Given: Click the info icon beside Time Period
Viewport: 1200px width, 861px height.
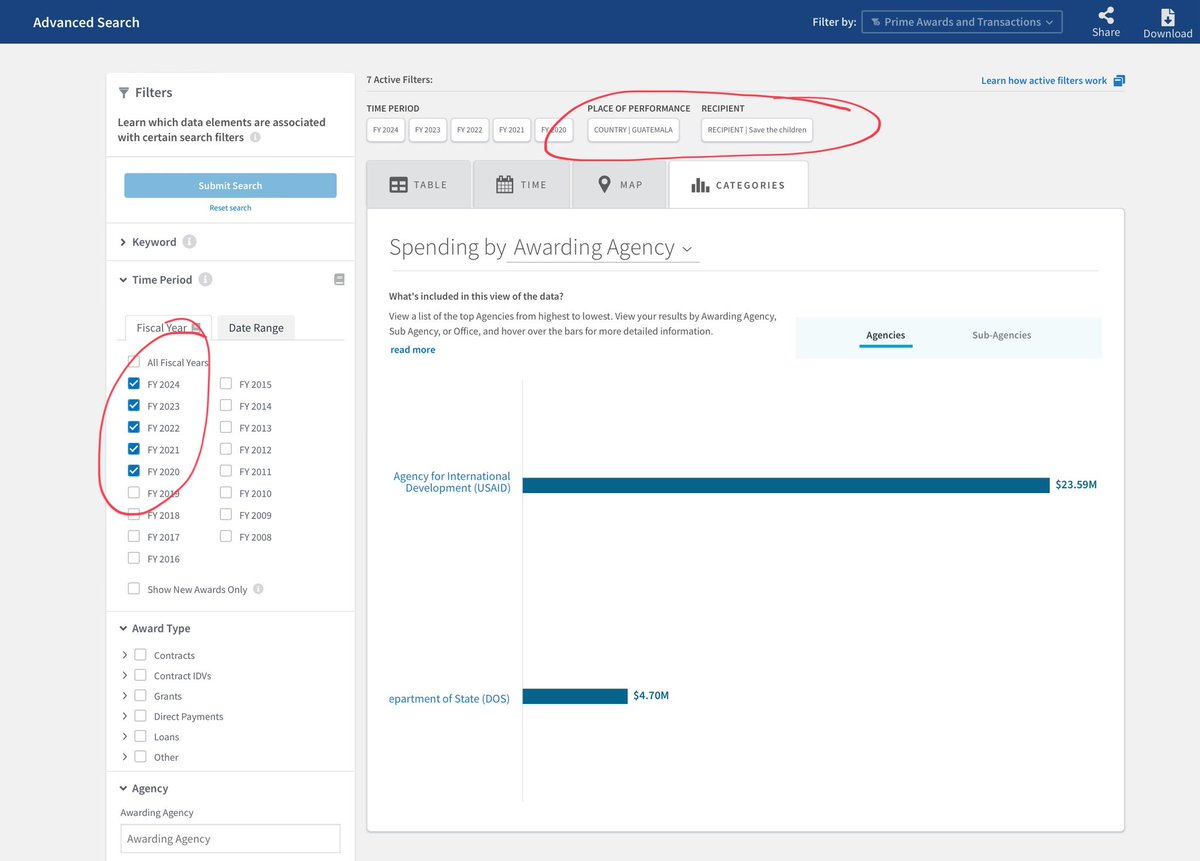Looking at the screenshot, I should pyautogui.click(x=205, y=280).
